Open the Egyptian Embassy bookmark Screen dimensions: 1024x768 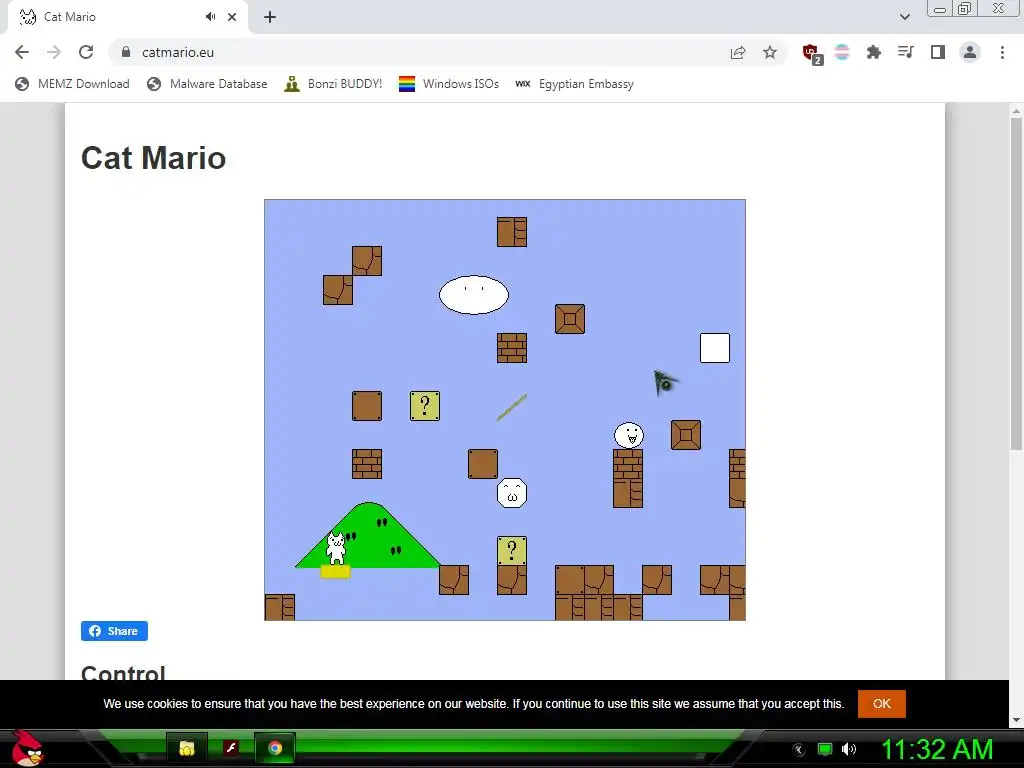pyautogui.click(x=574, y=84)
